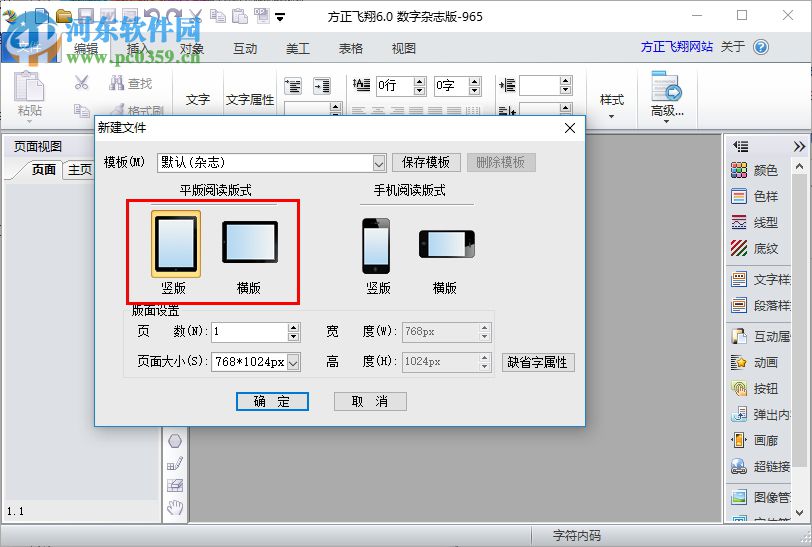
Task: Click down arrow of right panel scrollbar
Action: tap(800, 513)
